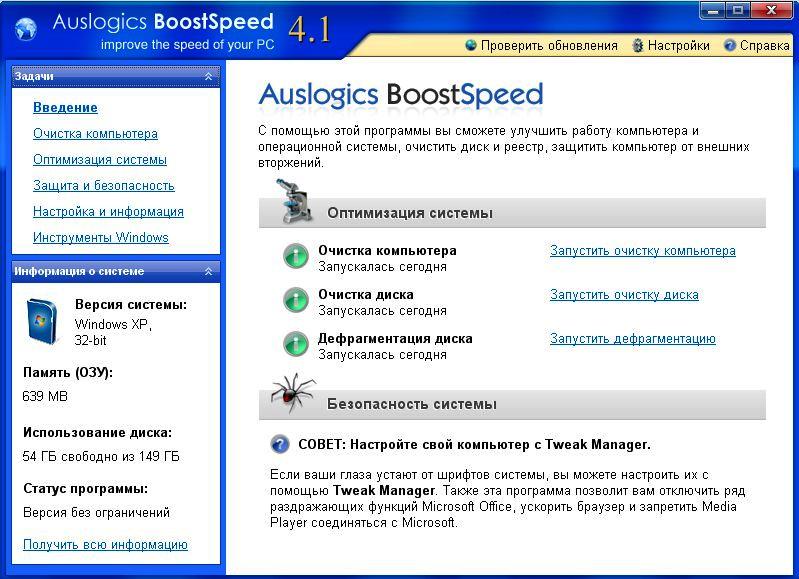Open Очистка компьютера task
This screenshot has height=579, width=799.
[95, 134]
